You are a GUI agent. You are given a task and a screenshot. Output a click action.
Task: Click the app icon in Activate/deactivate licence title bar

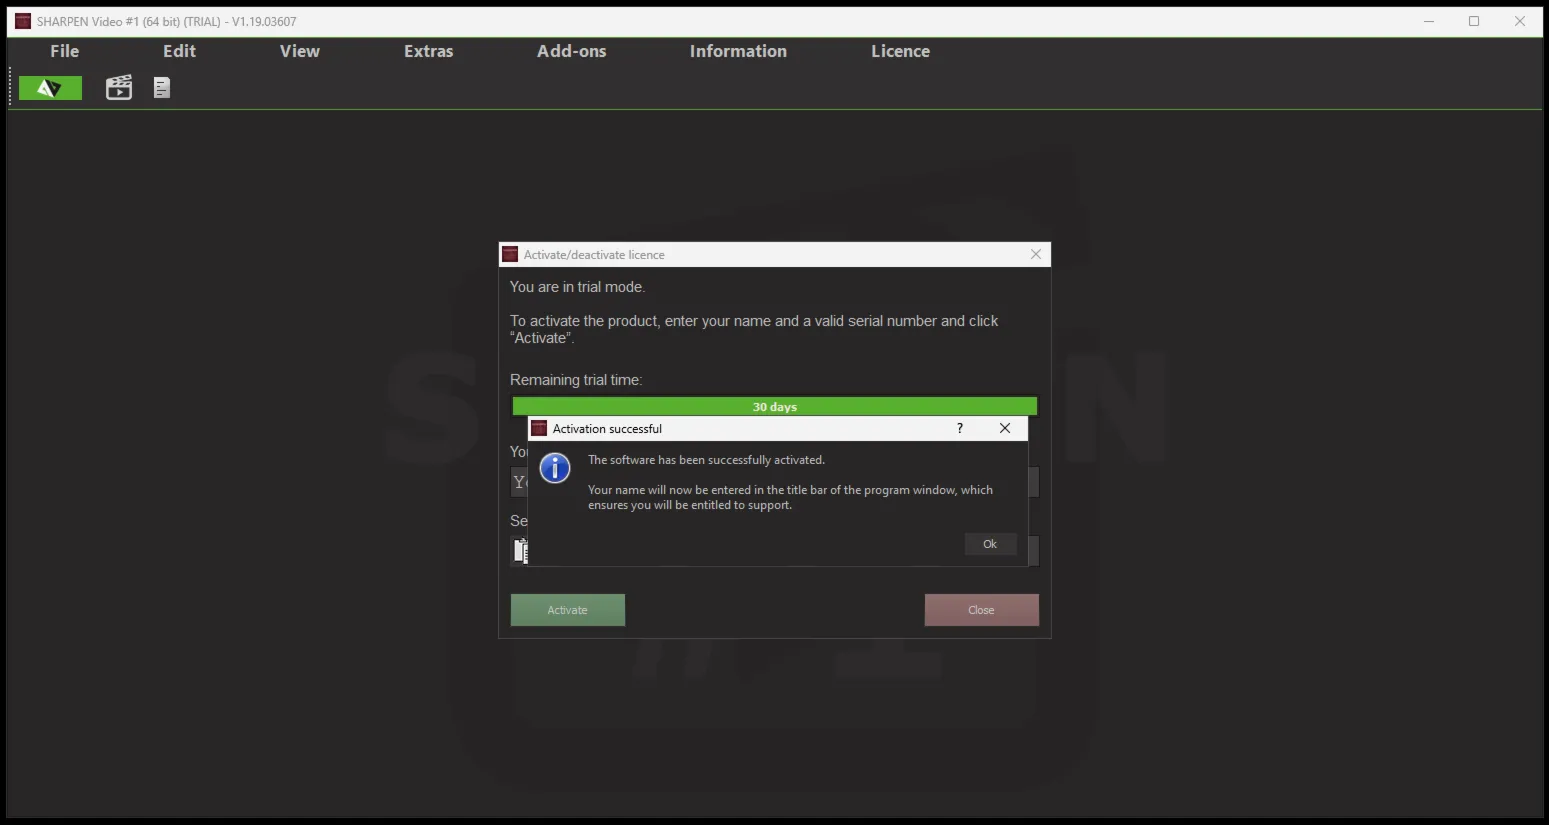(x=510, y=254)
